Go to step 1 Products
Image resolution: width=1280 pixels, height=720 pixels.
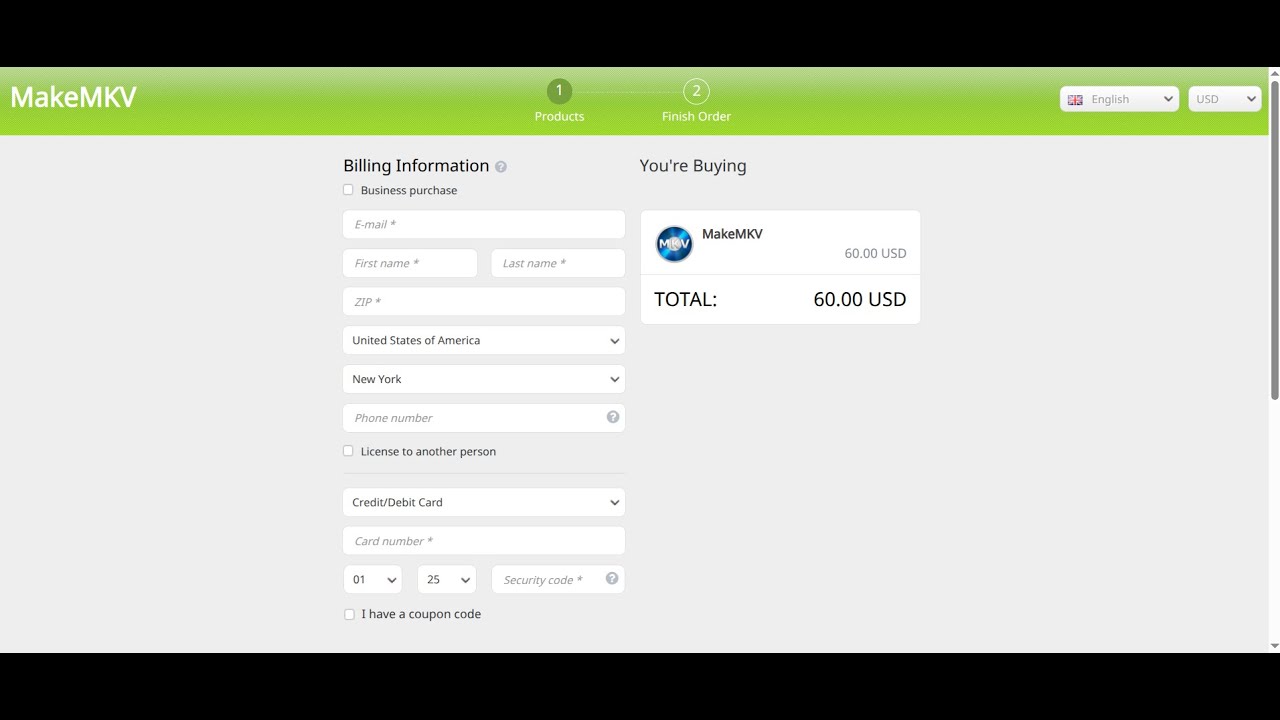coord(559,101)
